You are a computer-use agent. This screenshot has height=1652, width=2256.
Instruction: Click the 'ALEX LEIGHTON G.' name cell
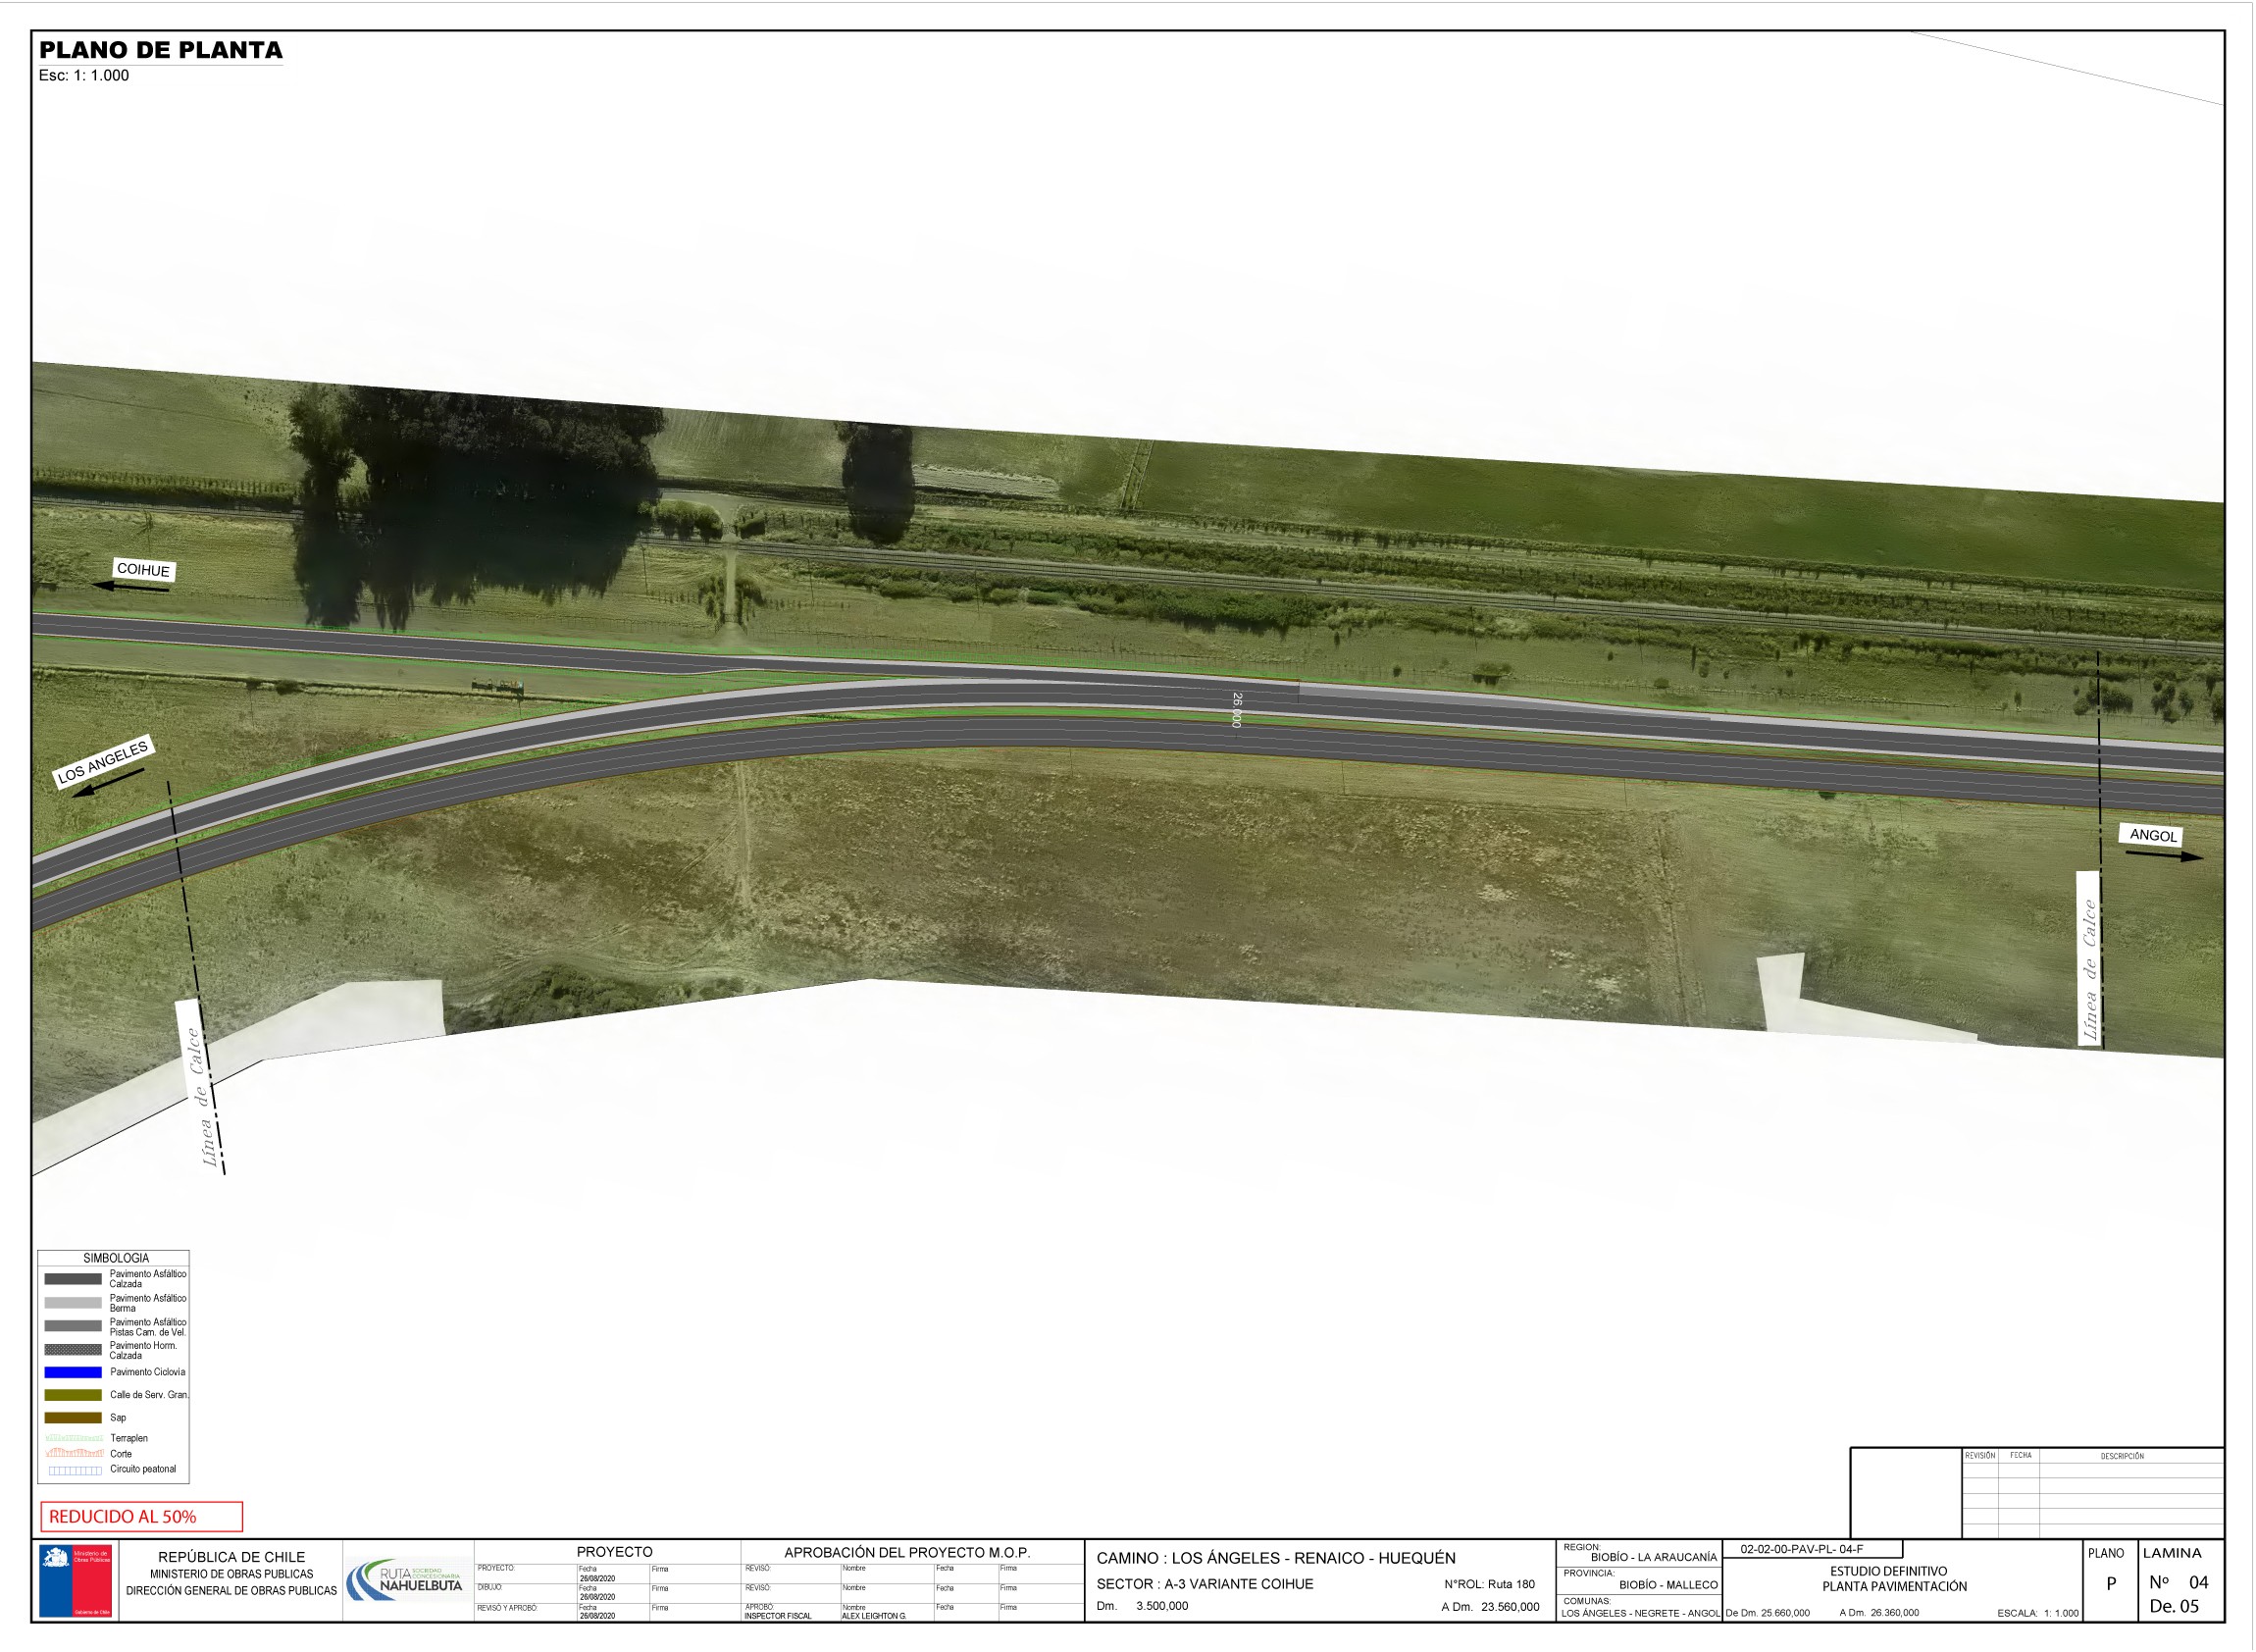pyautogui.click(x=874, y=1617)
